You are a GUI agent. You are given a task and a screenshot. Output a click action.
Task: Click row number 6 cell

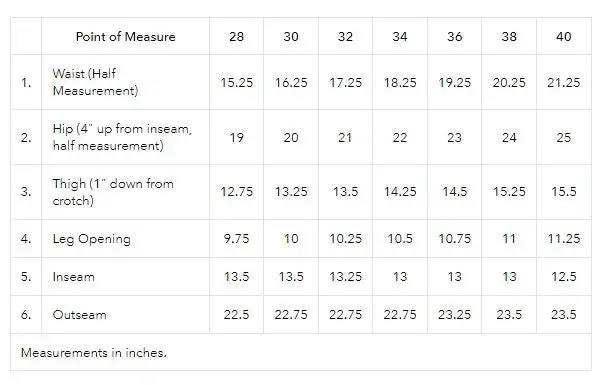[26, 314]
